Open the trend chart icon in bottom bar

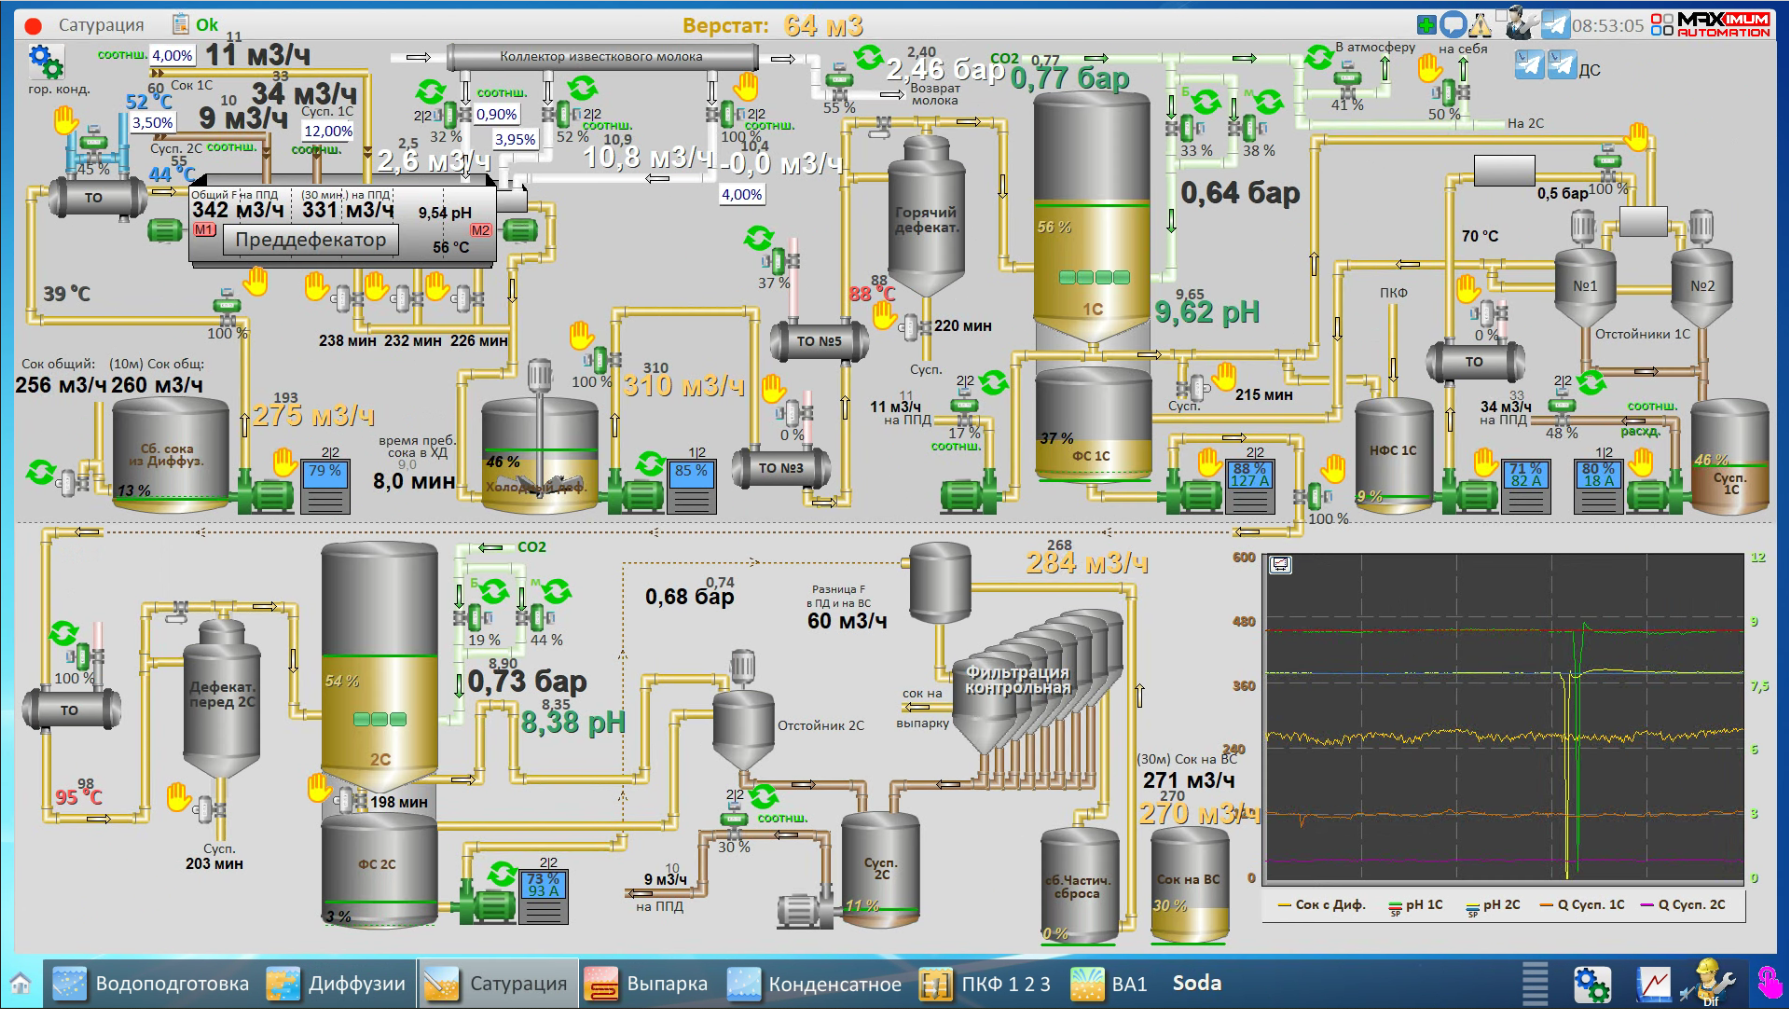point(1653,984)
